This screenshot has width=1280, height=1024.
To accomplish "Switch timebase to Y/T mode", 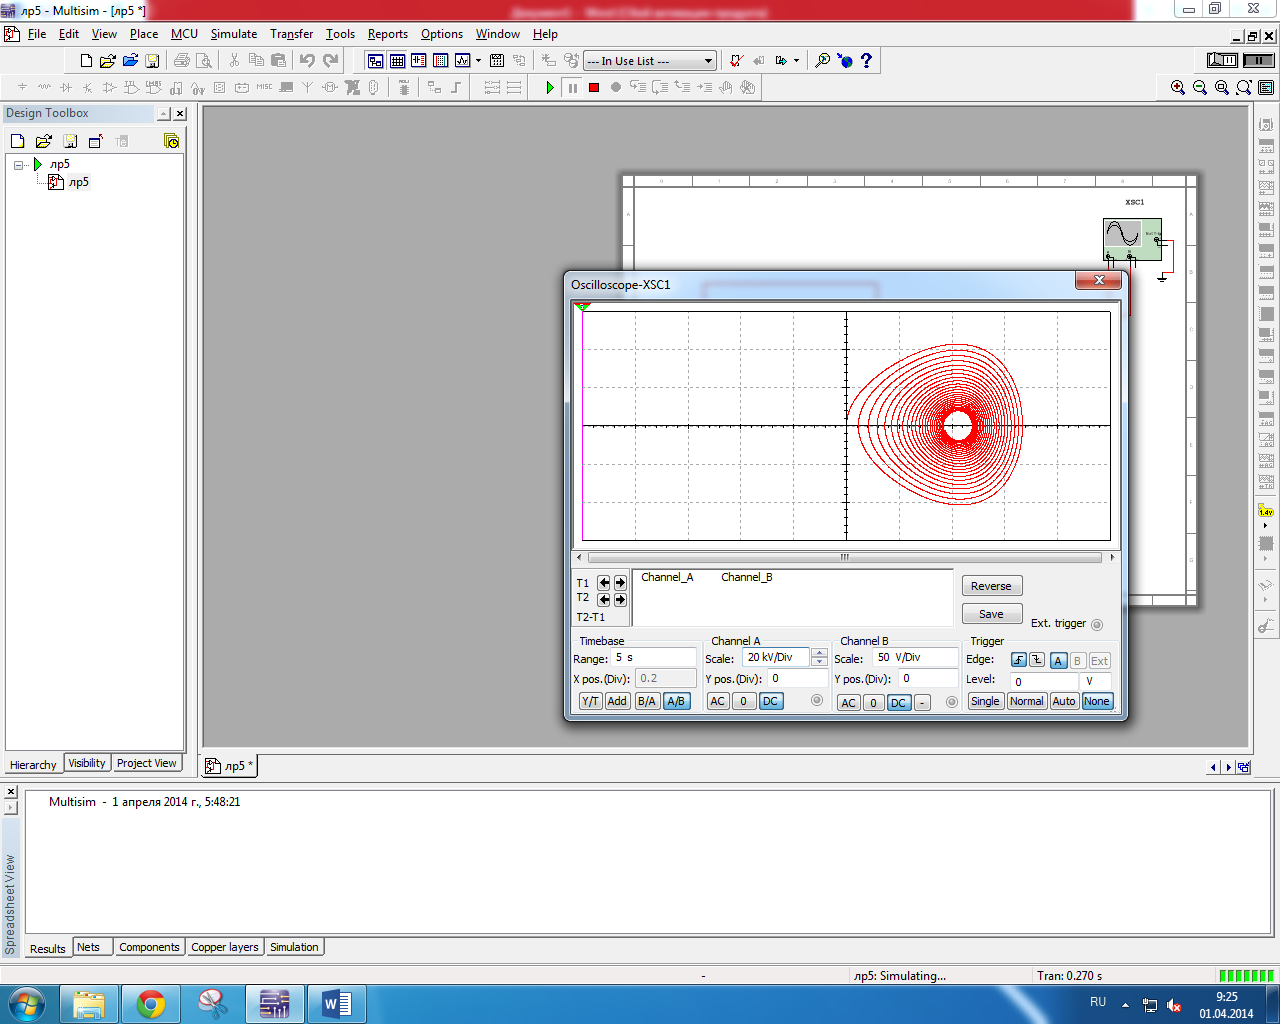I will click(x=590, y=702).
